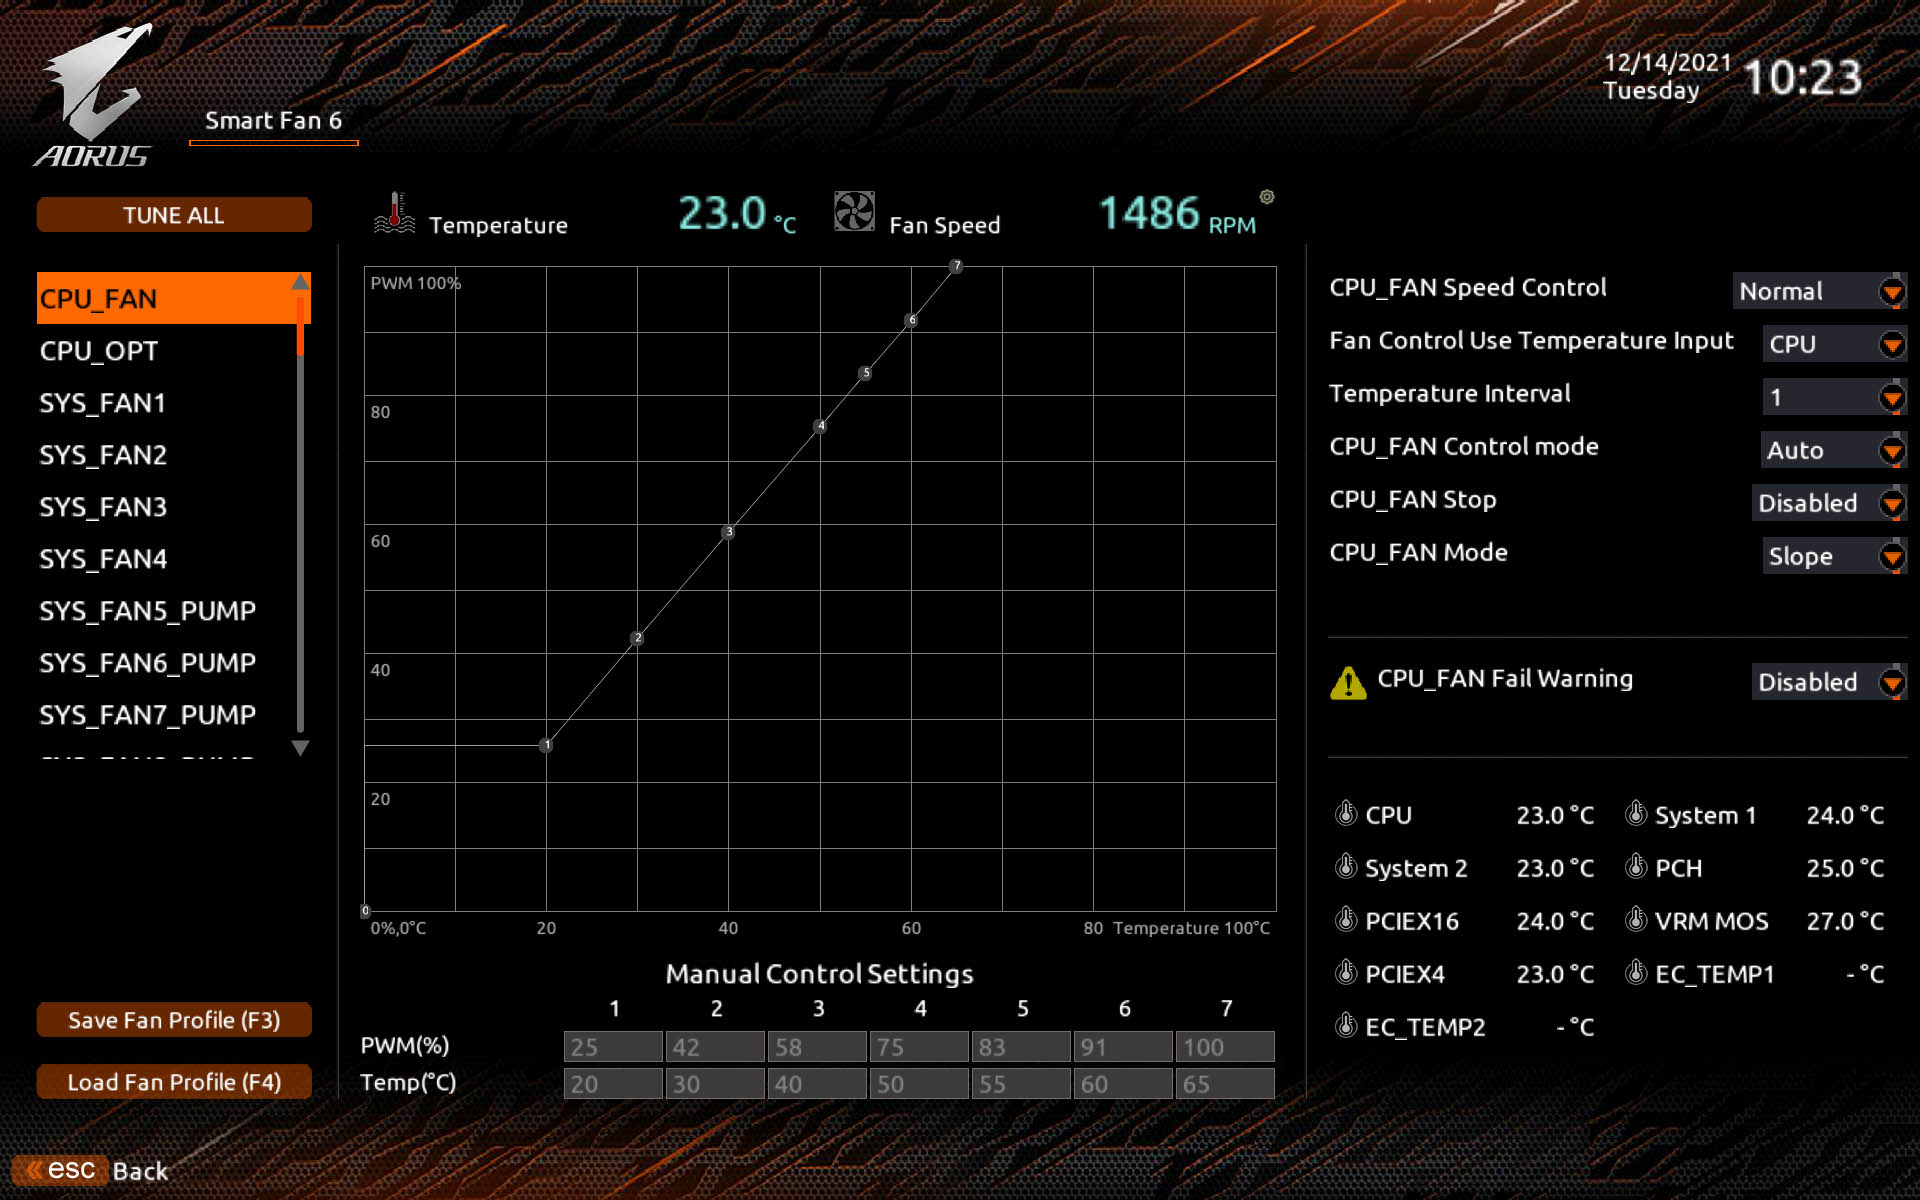Click the fan speed icon
The width and height of the screenshot is (1920, 1200).
853,213
